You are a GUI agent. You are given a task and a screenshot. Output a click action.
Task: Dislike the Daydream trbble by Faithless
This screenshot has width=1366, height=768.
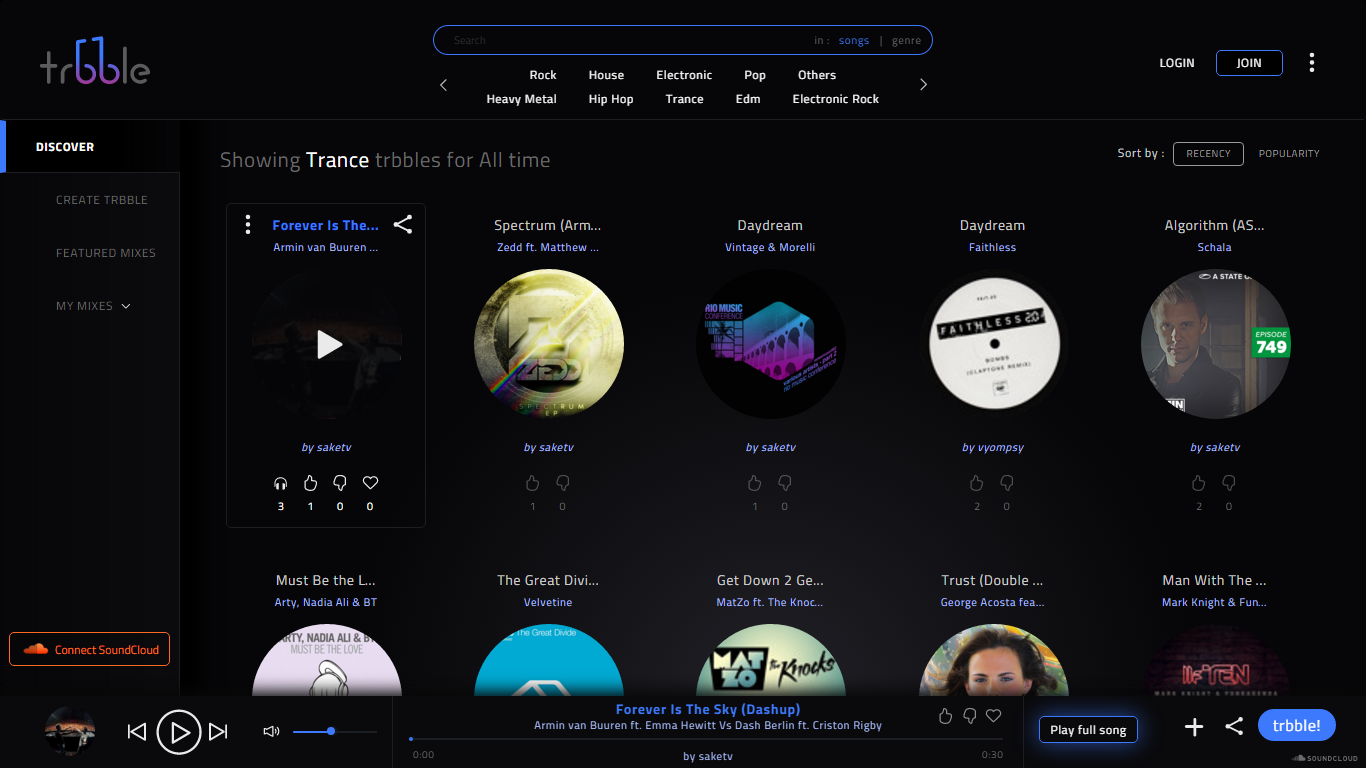coord(1007,483)
